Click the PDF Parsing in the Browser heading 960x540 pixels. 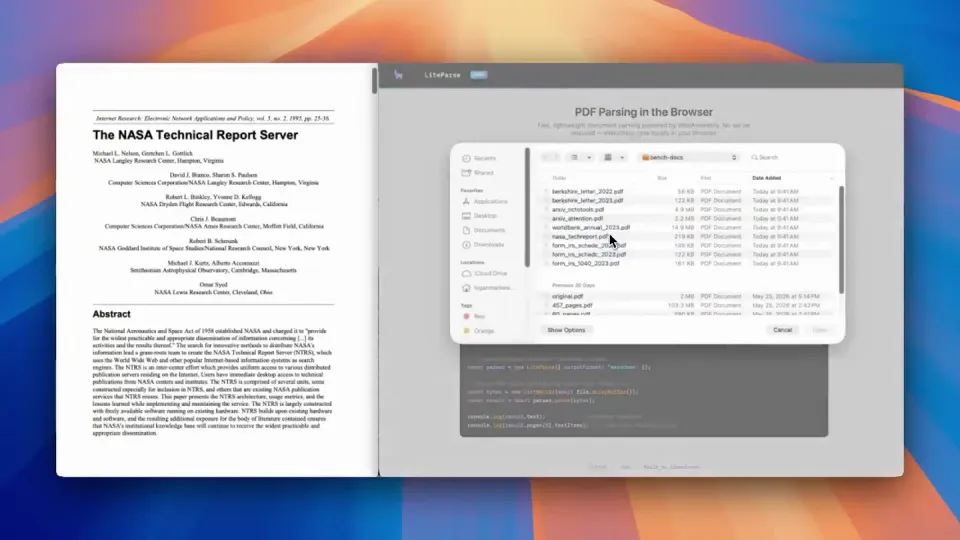click(643, 112)
